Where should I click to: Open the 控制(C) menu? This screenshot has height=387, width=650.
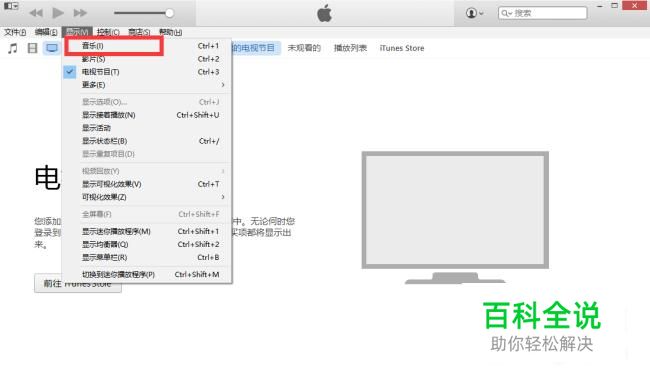[x=108, y=32]
